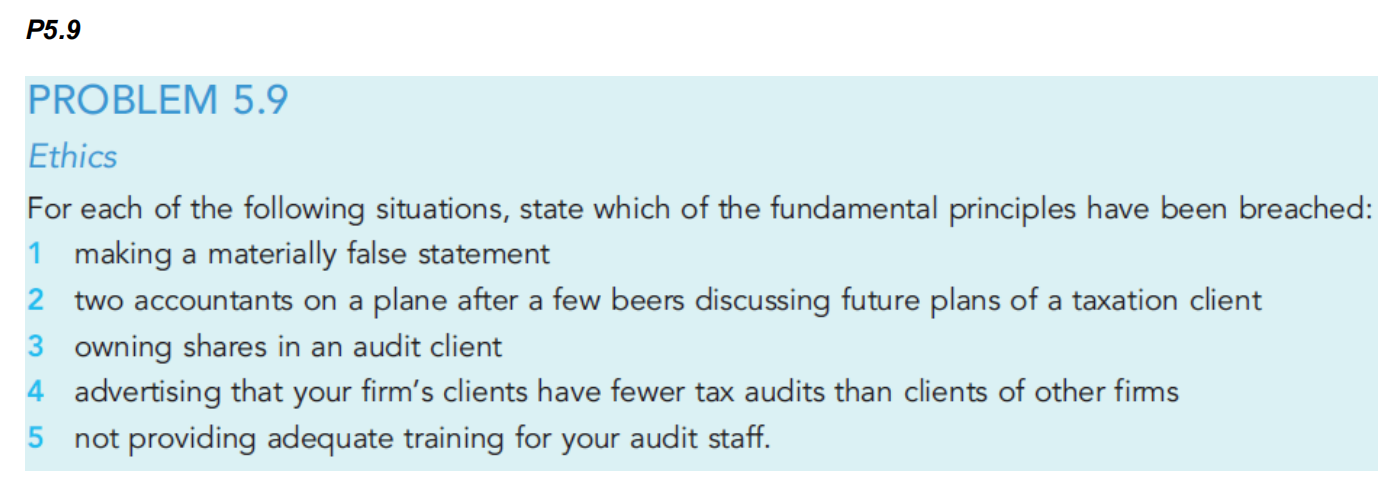Click 'not providing adequate training' line
Viewport: 1391px width, 489px height.
(x=422, y=439)
